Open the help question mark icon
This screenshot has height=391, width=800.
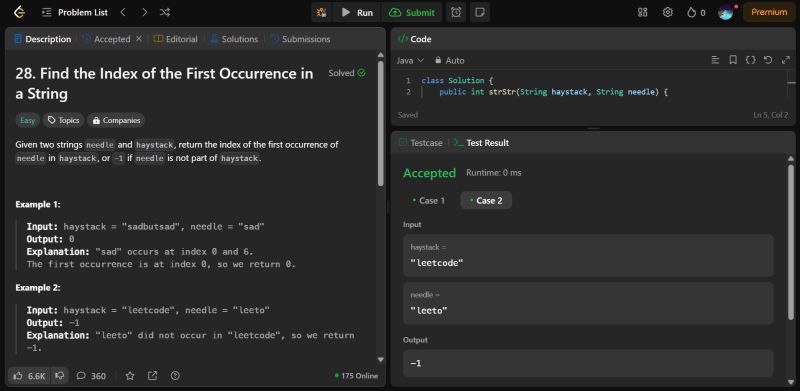coord(175,376)
